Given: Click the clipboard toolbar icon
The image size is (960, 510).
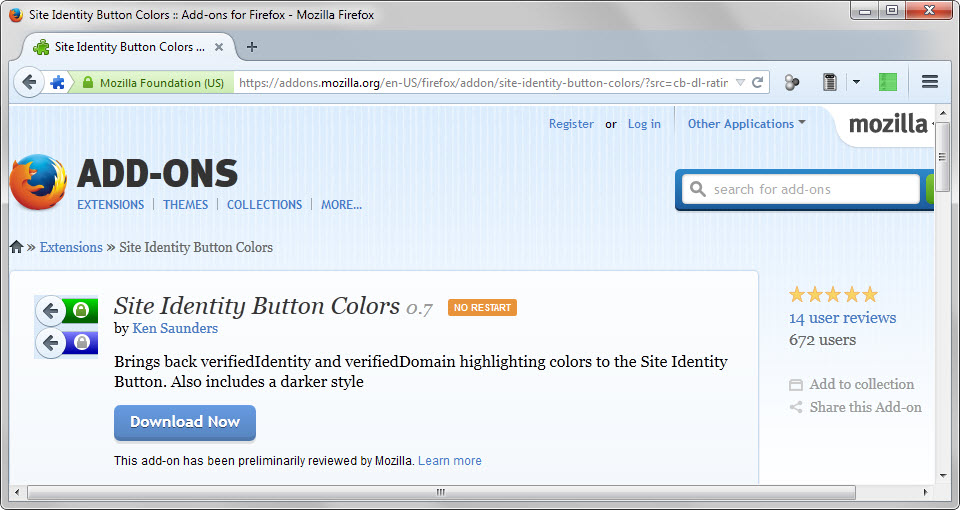Looking at the screenshot, I should click(x=830, y=82).
